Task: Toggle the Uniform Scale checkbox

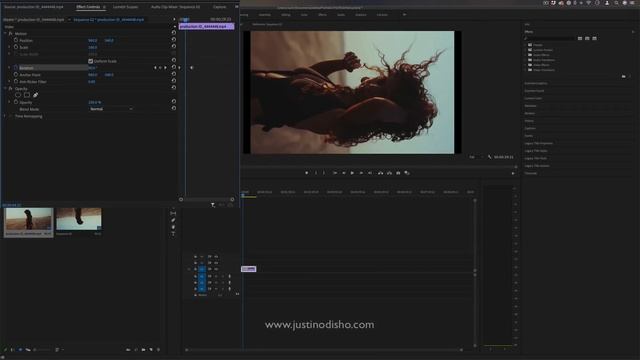Action: (x=91, y=61)
